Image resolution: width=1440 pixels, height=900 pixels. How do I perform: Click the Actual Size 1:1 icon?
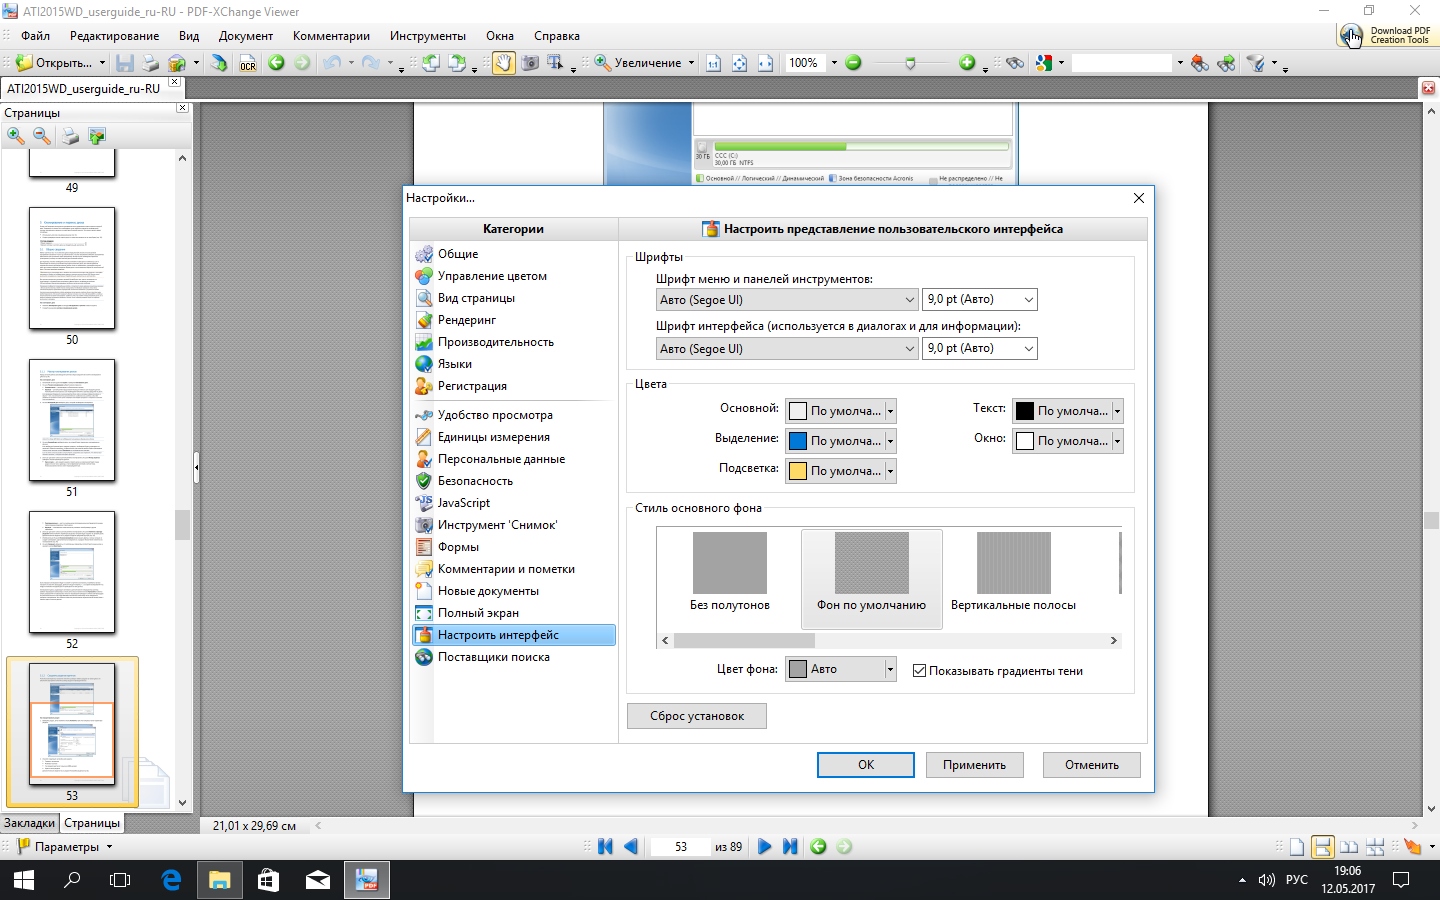tap(713, 63)
